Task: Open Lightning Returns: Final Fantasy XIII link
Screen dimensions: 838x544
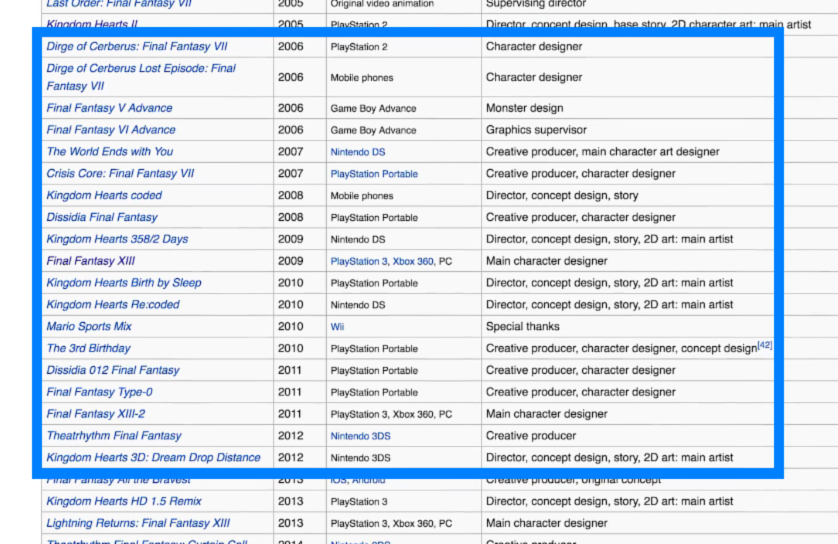Action: 138,523
